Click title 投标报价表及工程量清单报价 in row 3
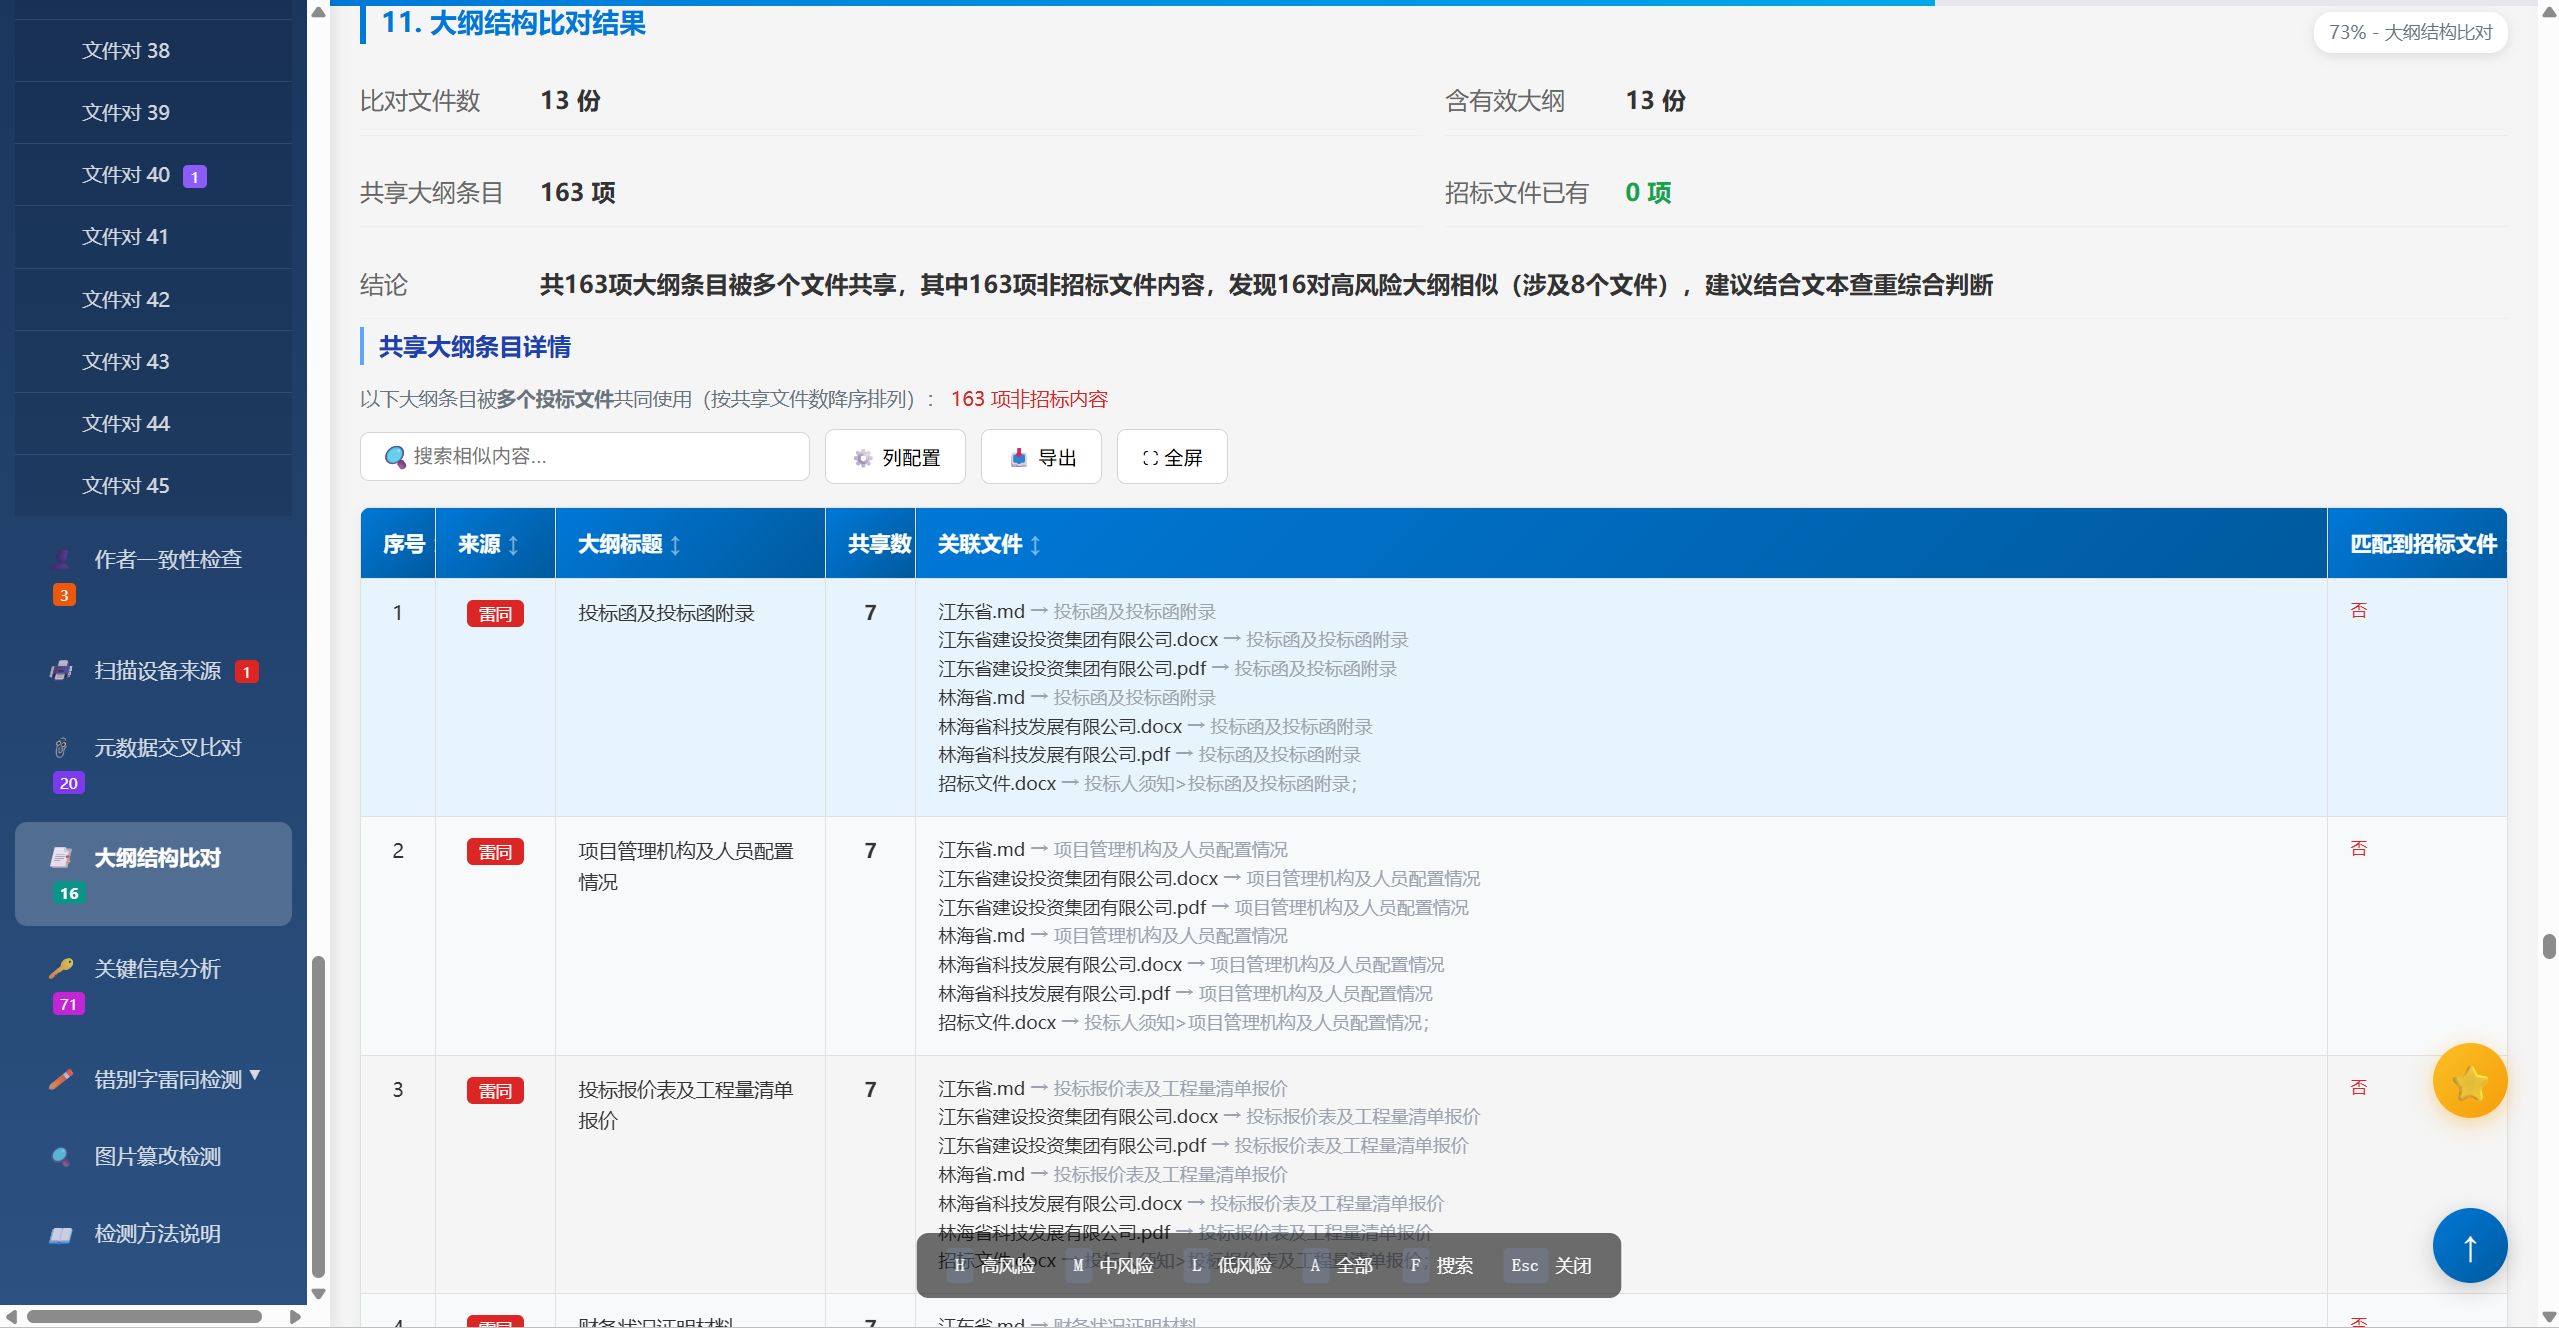 (x=686, y=1105)
